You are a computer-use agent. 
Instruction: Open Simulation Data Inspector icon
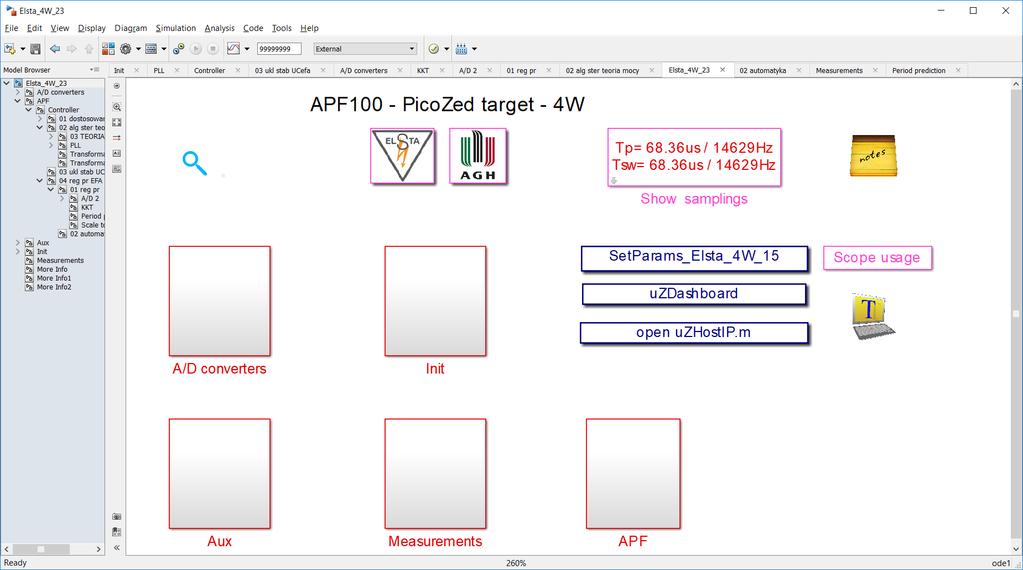[234, 49]
